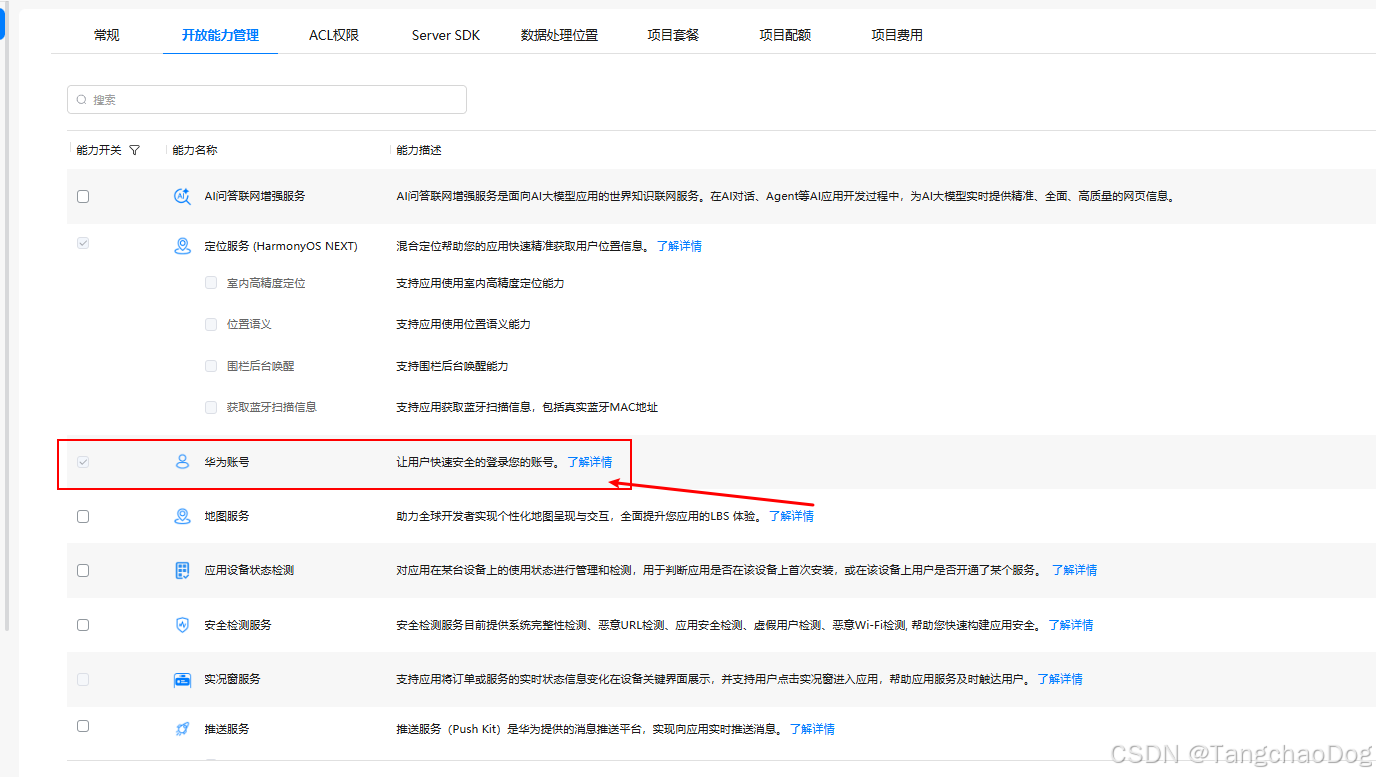Click the 围栏后台唤醒 label
This screenshot has height=777, width=1376.
coord(261,366)
